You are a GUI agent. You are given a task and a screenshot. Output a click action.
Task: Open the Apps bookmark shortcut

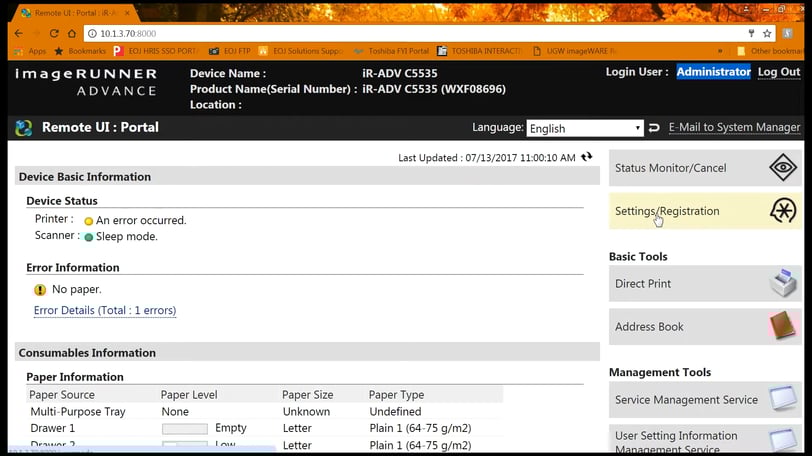[31, 51]
